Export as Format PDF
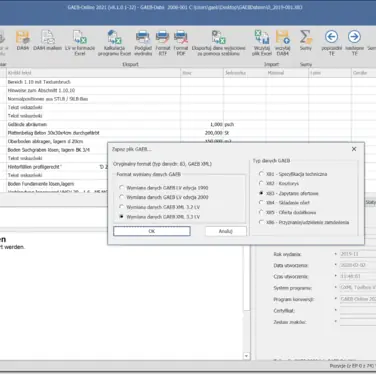 click(181, 43)
